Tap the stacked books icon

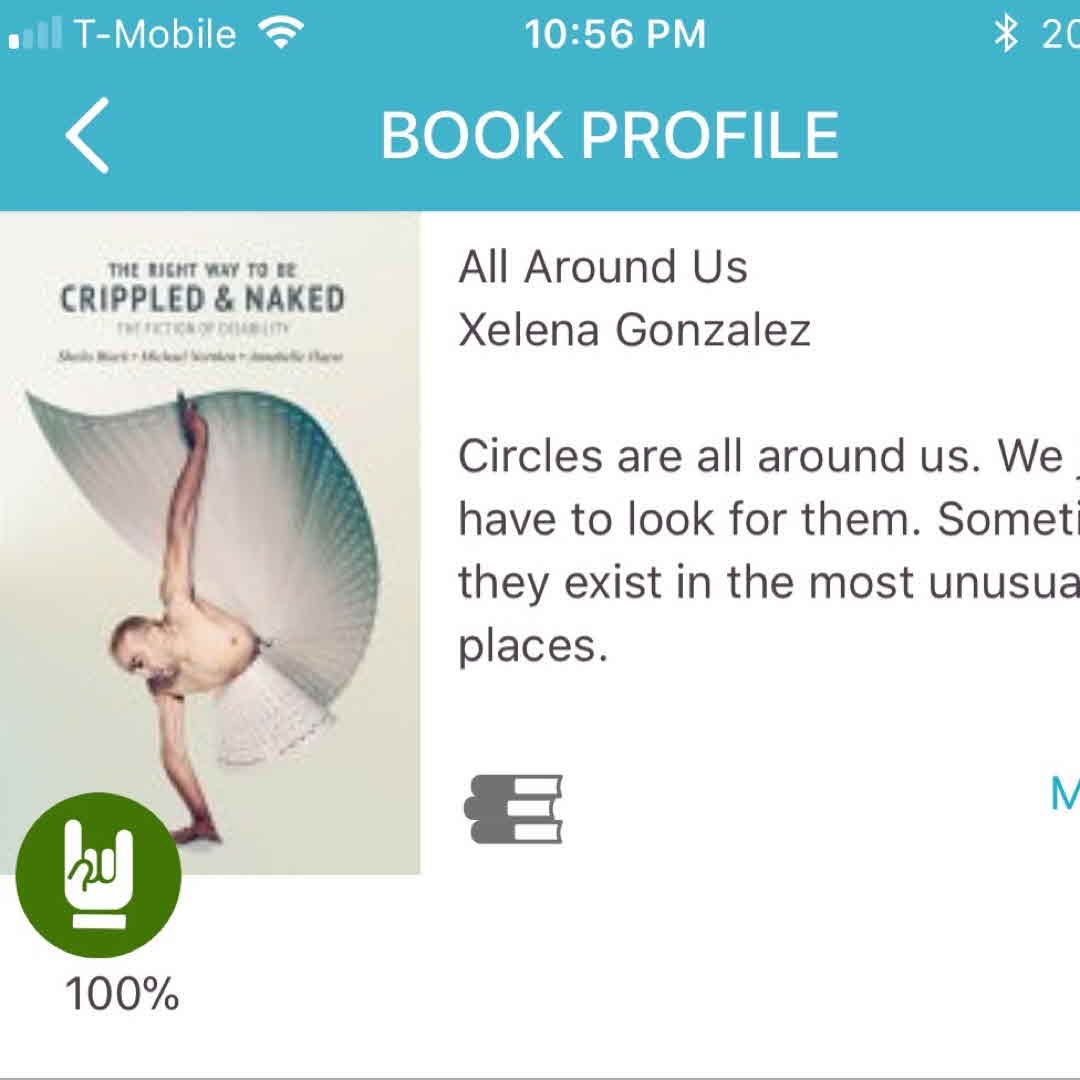point(514,808)
